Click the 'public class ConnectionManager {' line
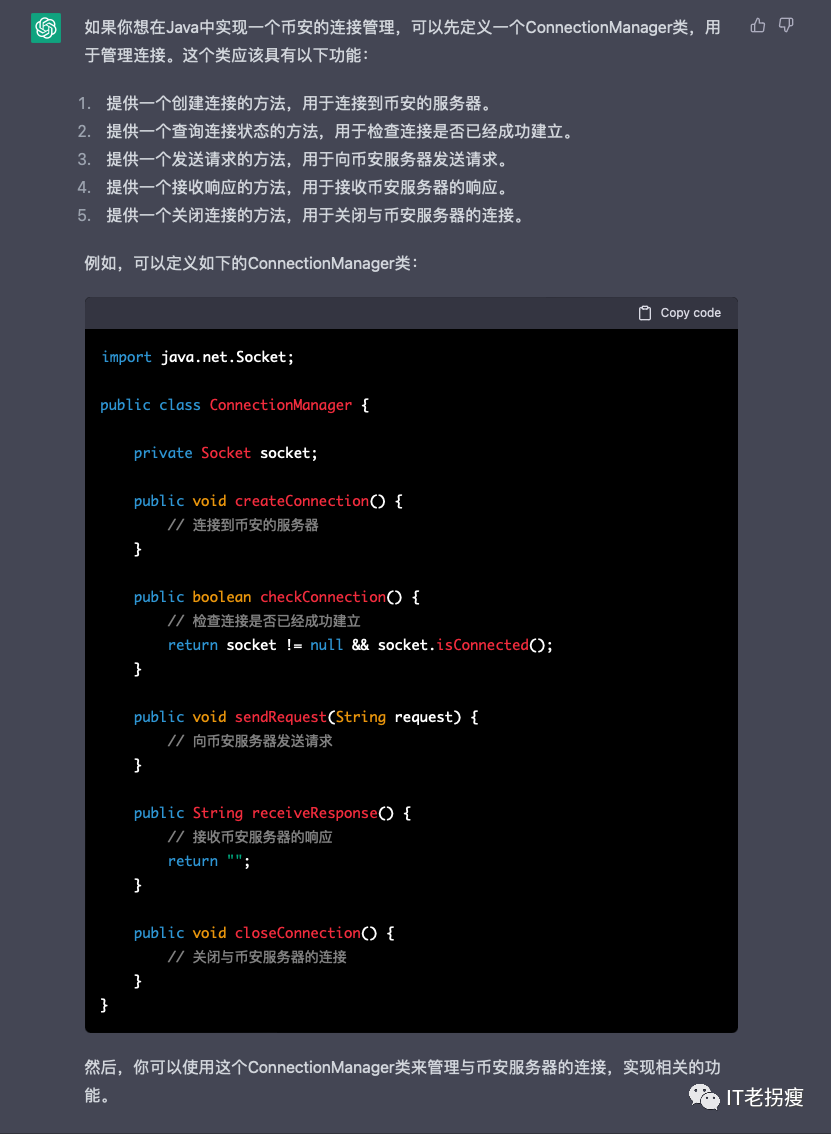831x1134 pixels. (x=234, y=405)
